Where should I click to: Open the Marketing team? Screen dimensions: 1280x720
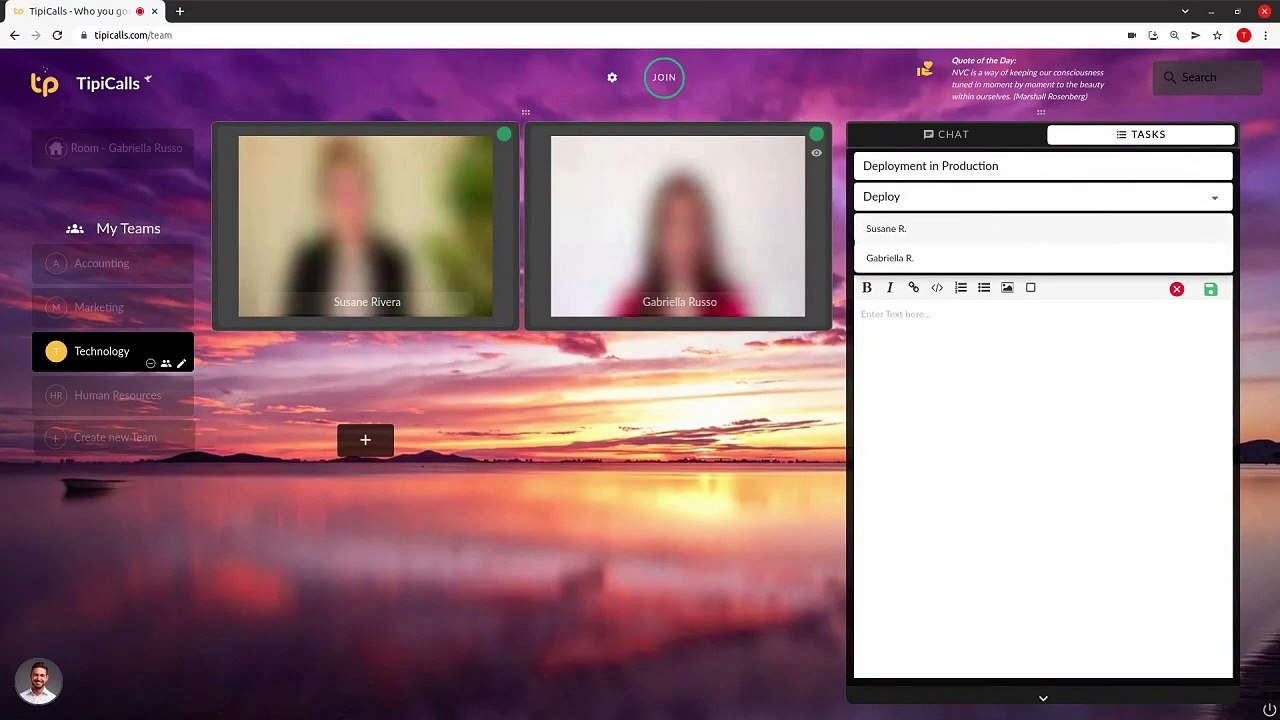click(x=113, y=307)
